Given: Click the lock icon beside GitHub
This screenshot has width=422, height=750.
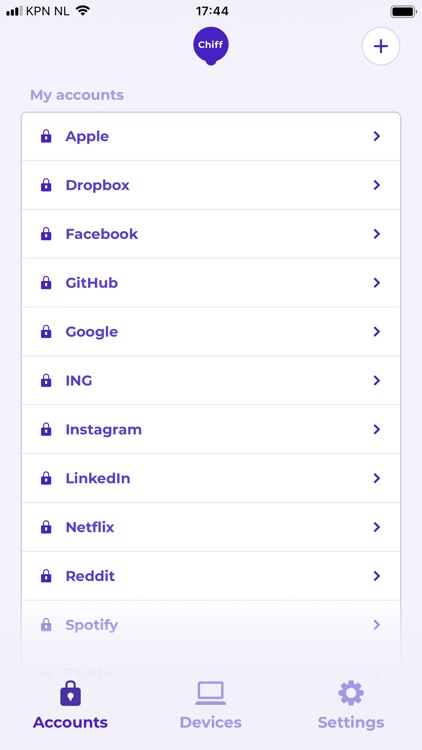Looking at the screenshot, I should tap(46, 283).
